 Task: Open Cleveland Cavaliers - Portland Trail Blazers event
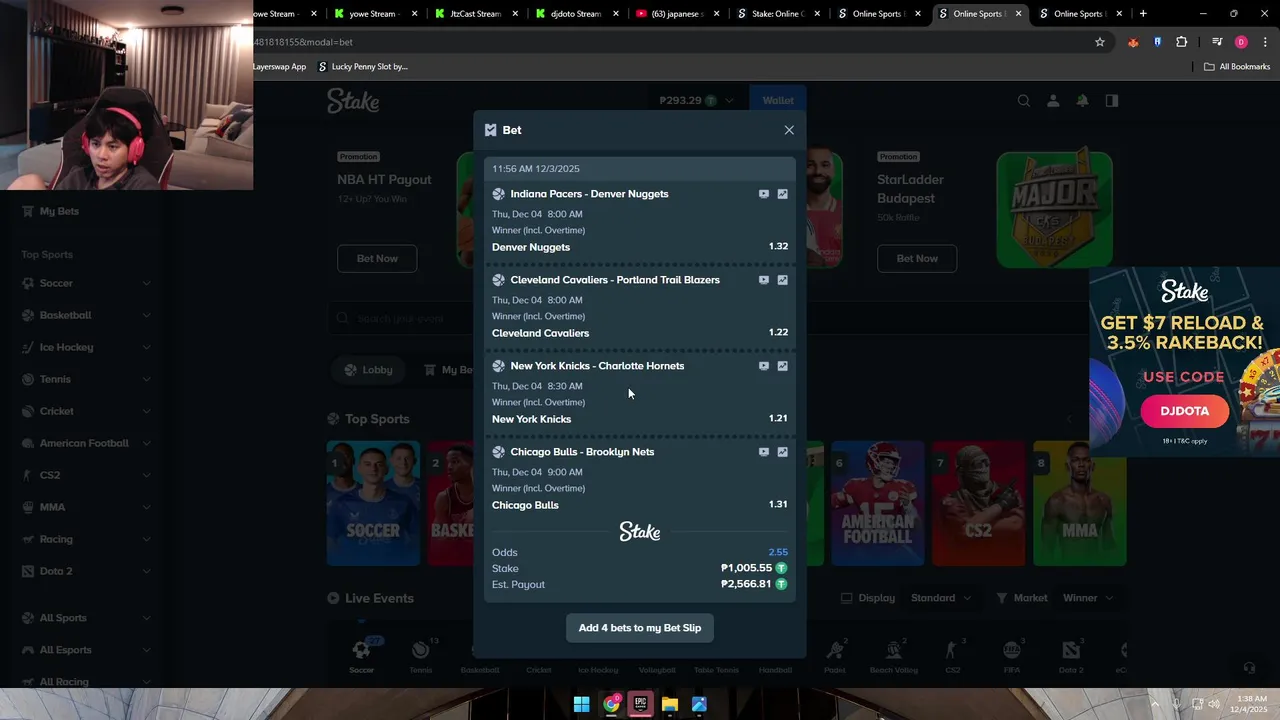point(615,280)
